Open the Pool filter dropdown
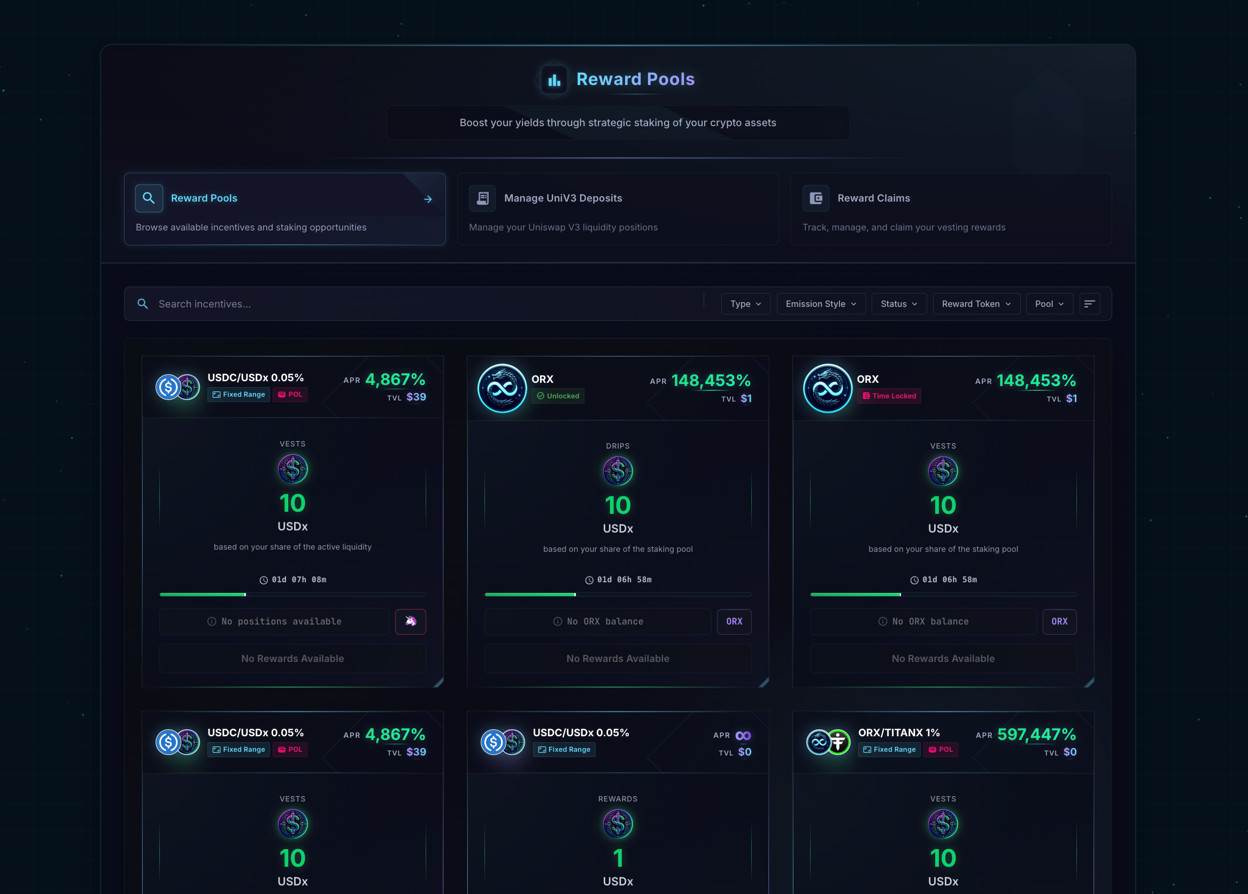Image resolution: width=1248 pixels, height=894 pixels. coord(1049,304)
